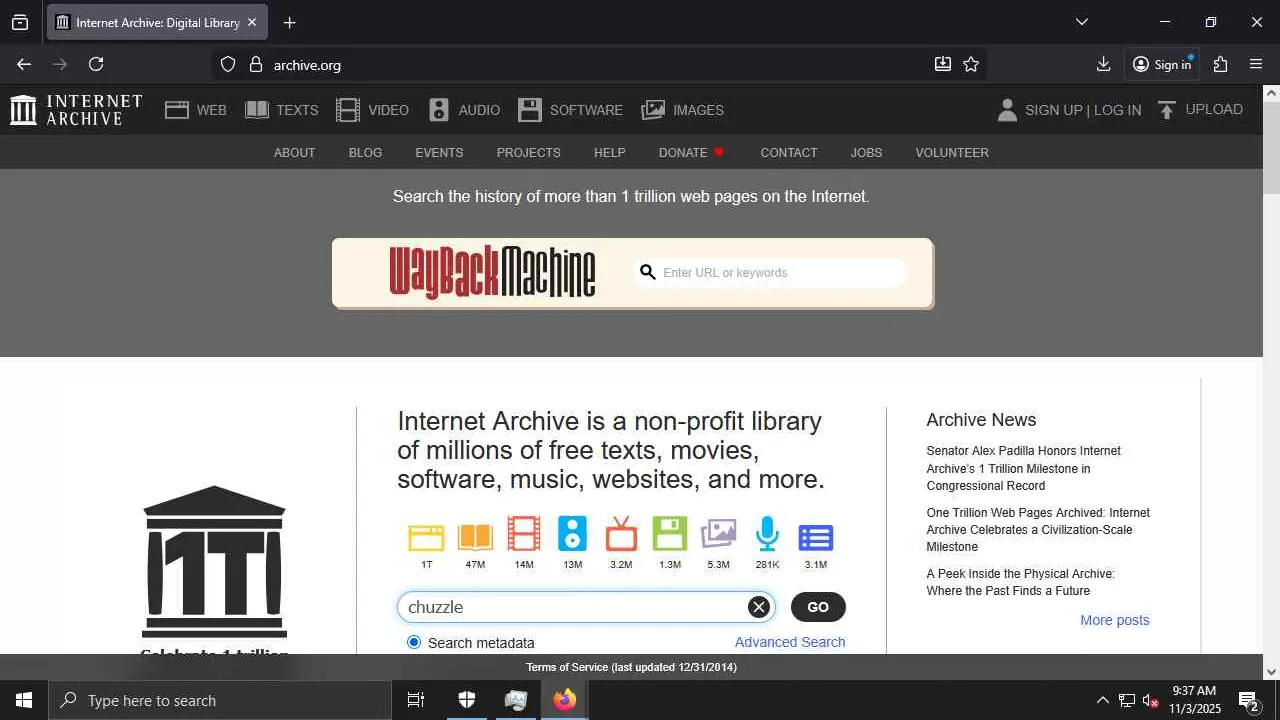This screenshot has height=720, width=1280.
Task: Open the Video media section
Action: point(372,110)
